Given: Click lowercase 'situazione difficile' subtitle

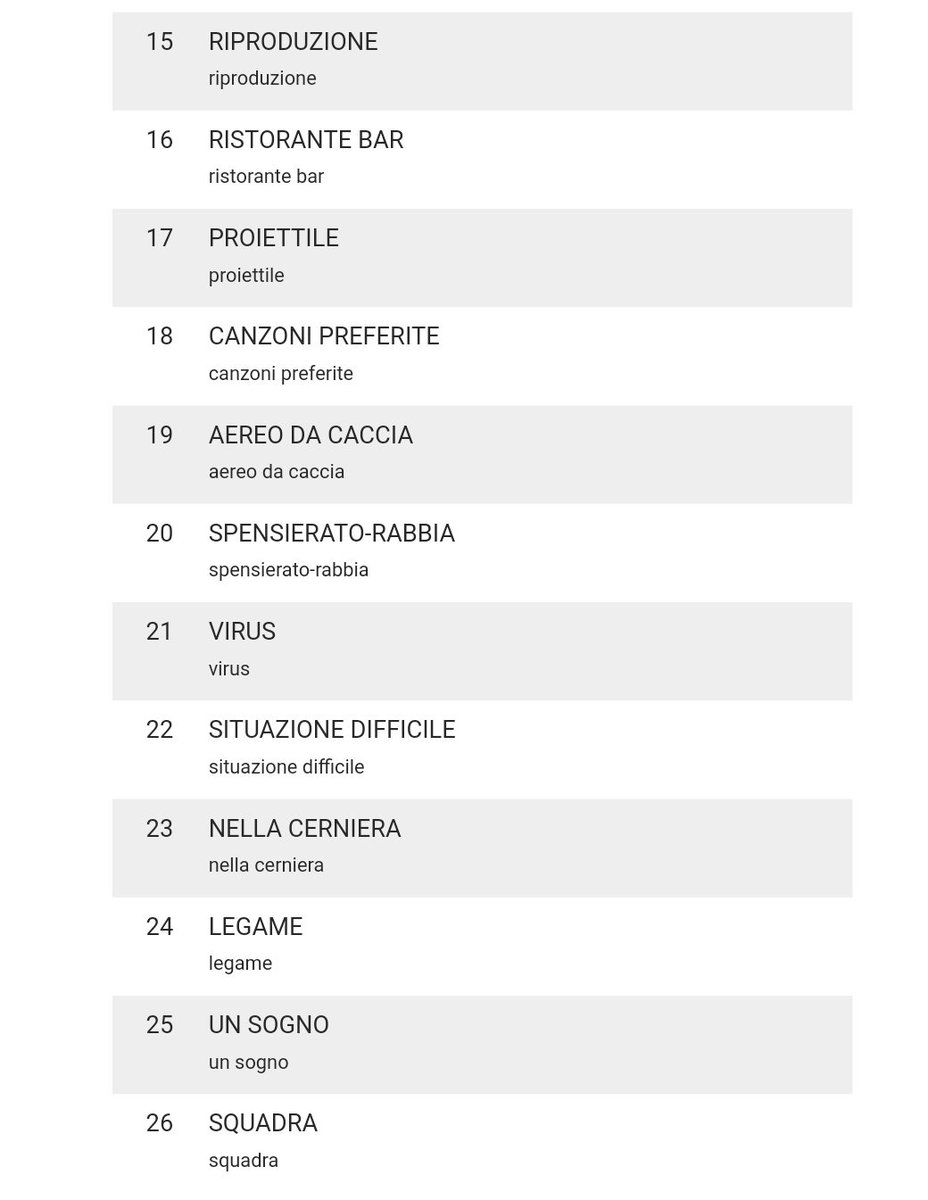Looking at the screenshot, I should pos(287,767).
